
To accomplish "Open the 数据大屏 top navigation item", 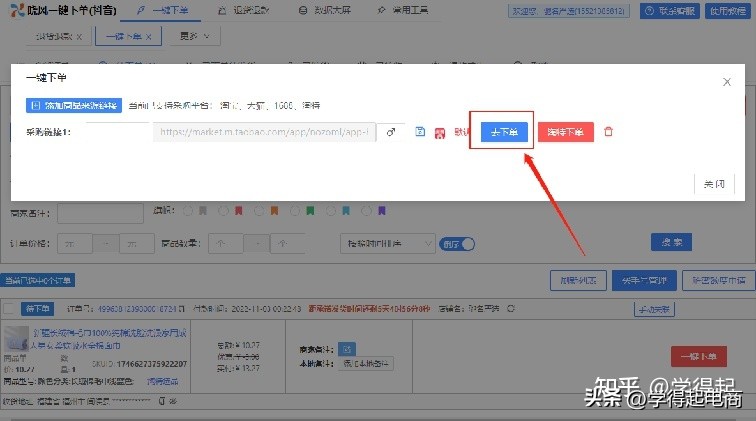I will point(324,10).
